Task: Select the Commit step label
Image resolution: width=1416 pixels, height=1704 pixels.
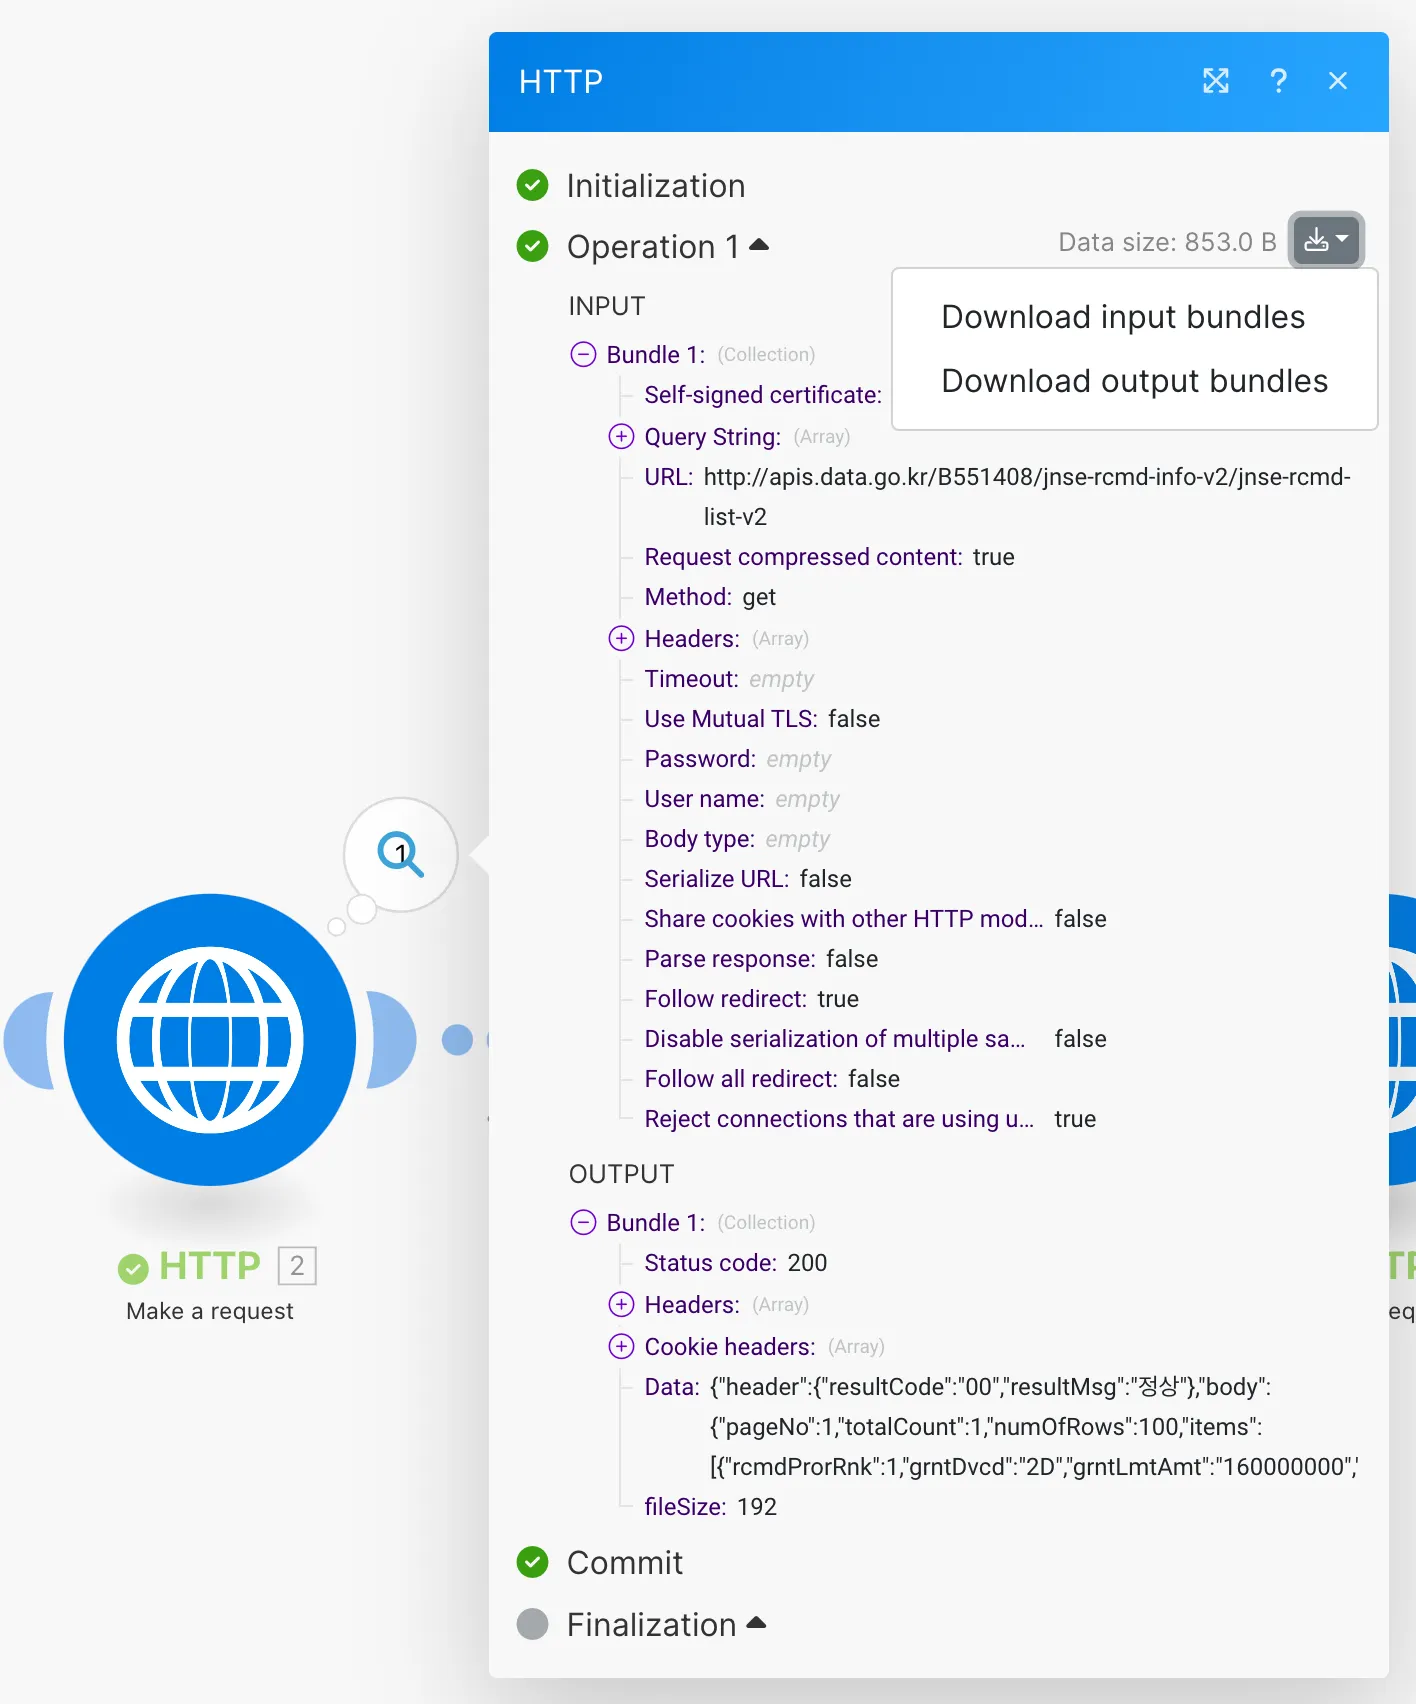Action: click(x=625, y=1563)
